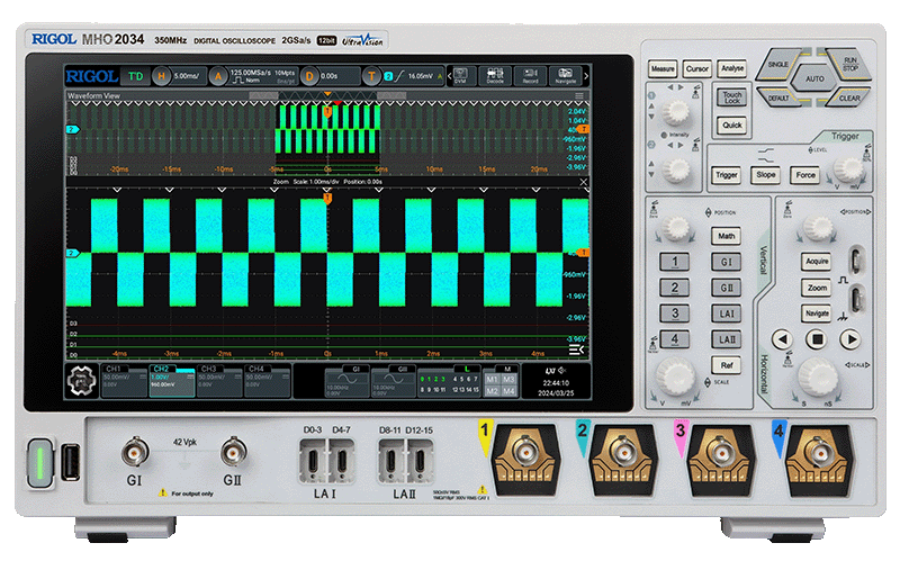The height and width of the screenshot is (564, 906).
Task: Toggle the RUN/STOP acquisition button
Action: pos(851,66)
